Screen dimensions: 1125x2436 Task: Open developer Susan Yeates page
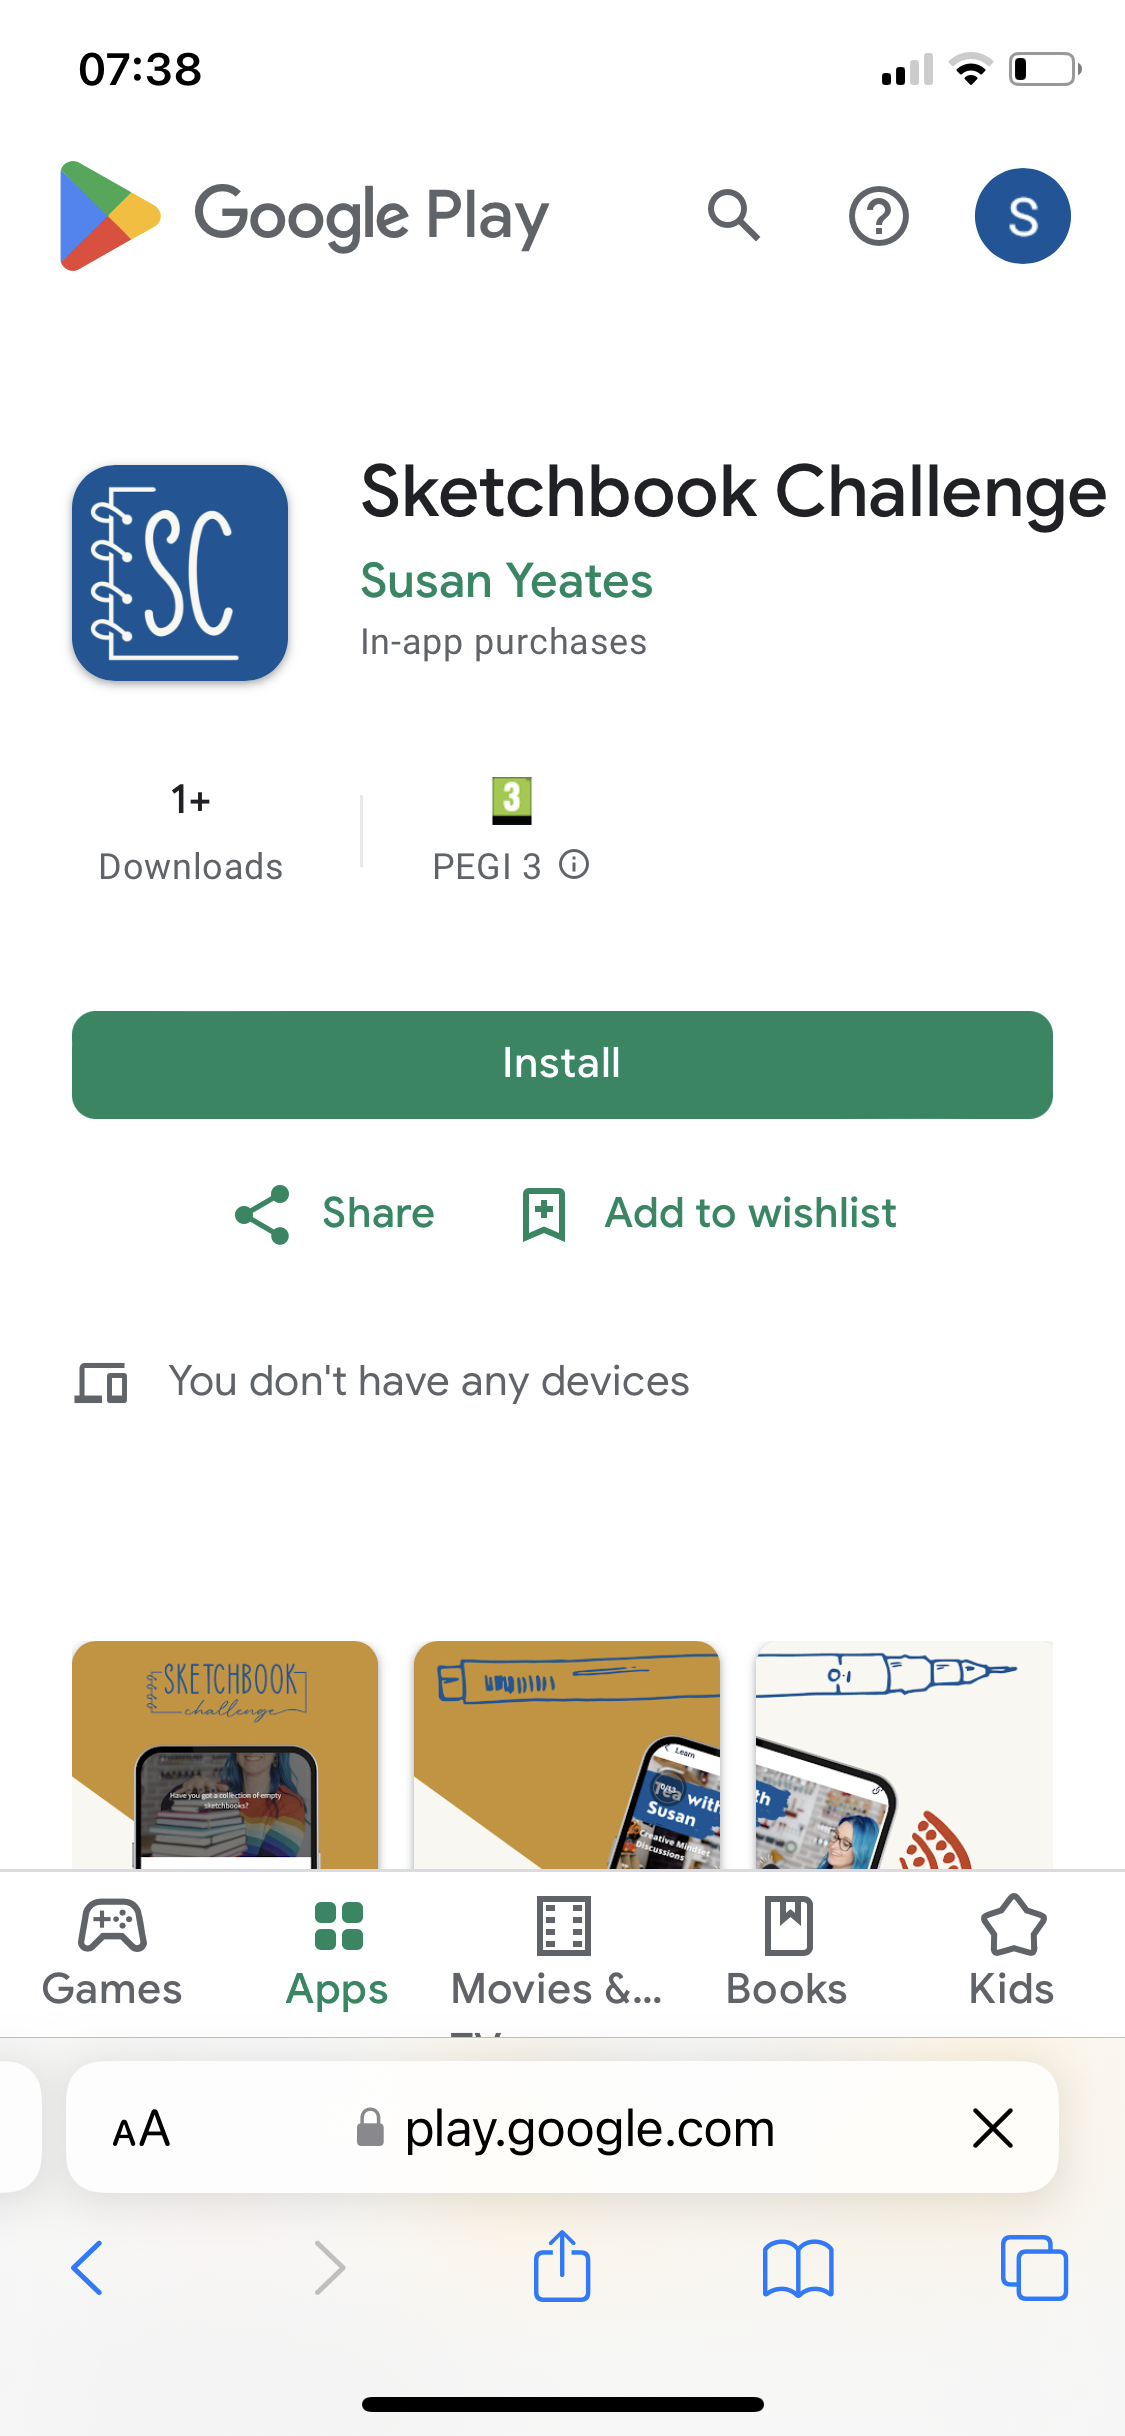[506, 581]
